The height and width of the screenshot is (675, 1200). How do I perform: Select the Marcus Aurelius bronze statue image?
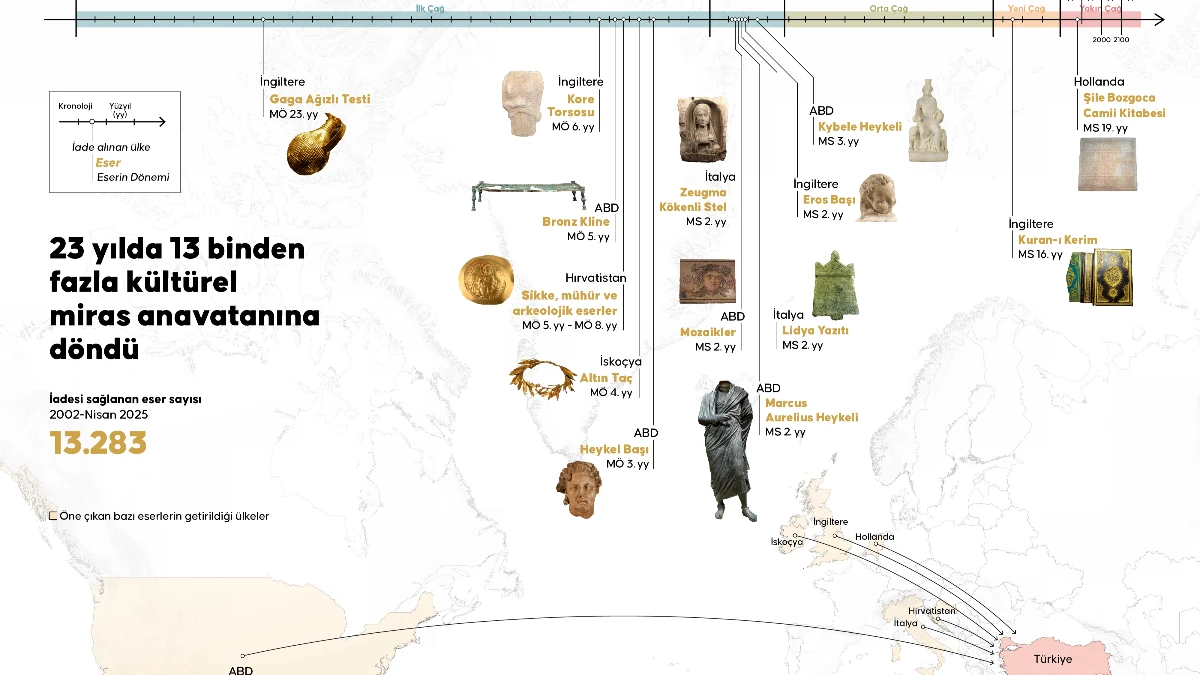[x=728, y=452]
